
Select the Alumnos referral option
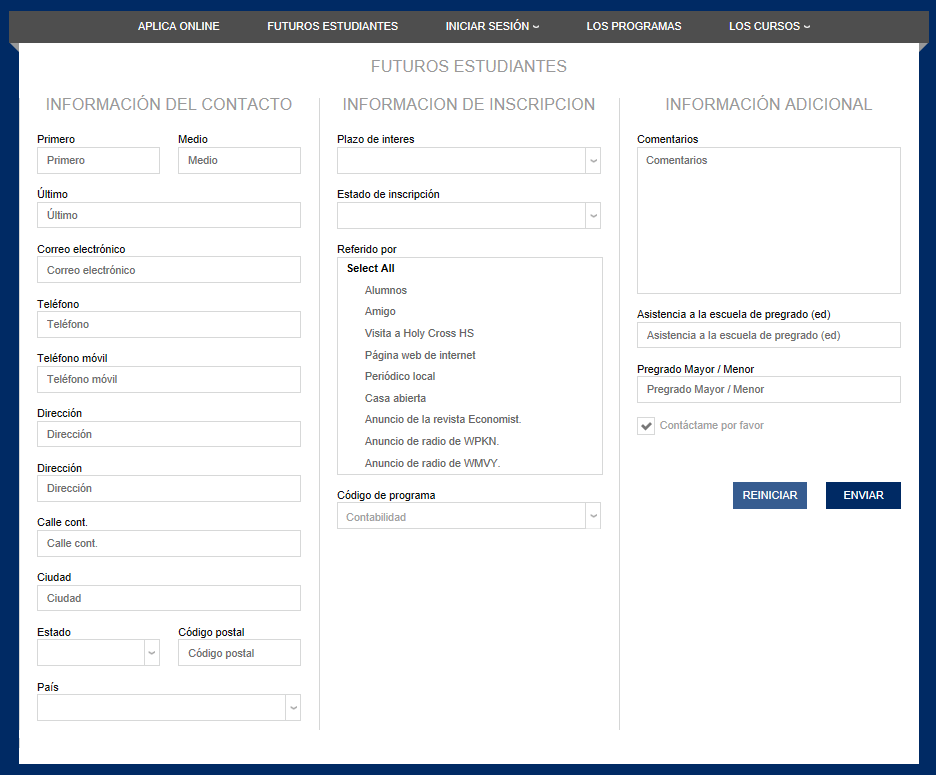tap(385, 290)
